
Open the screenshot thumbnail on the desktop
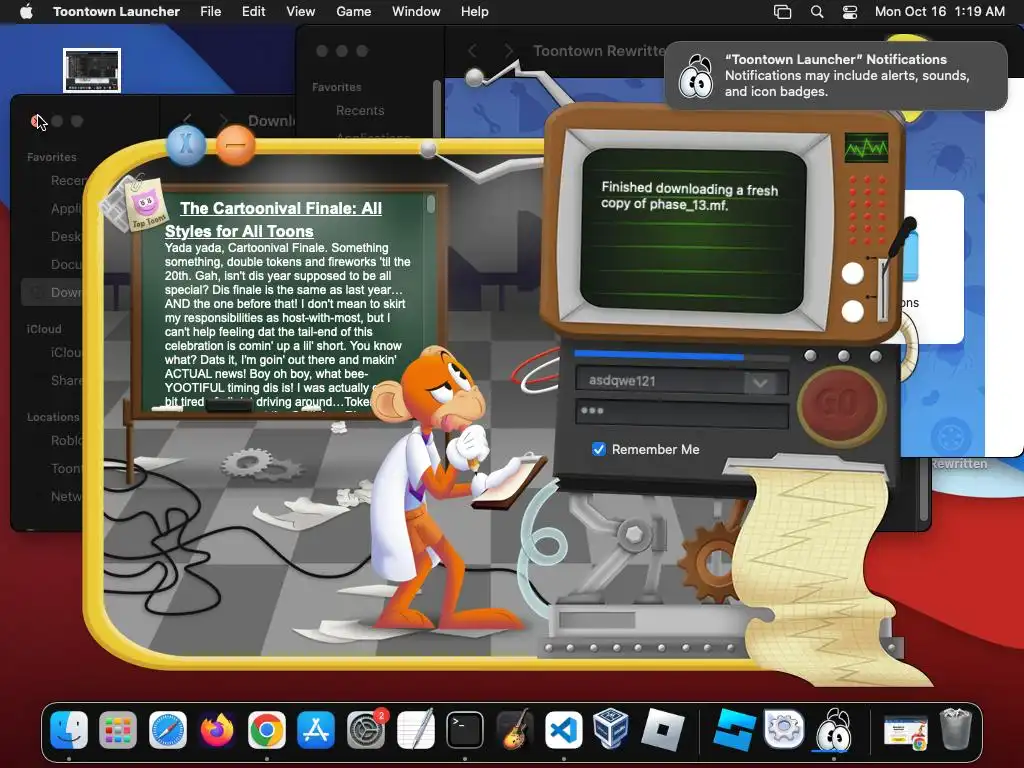(91, 70)
